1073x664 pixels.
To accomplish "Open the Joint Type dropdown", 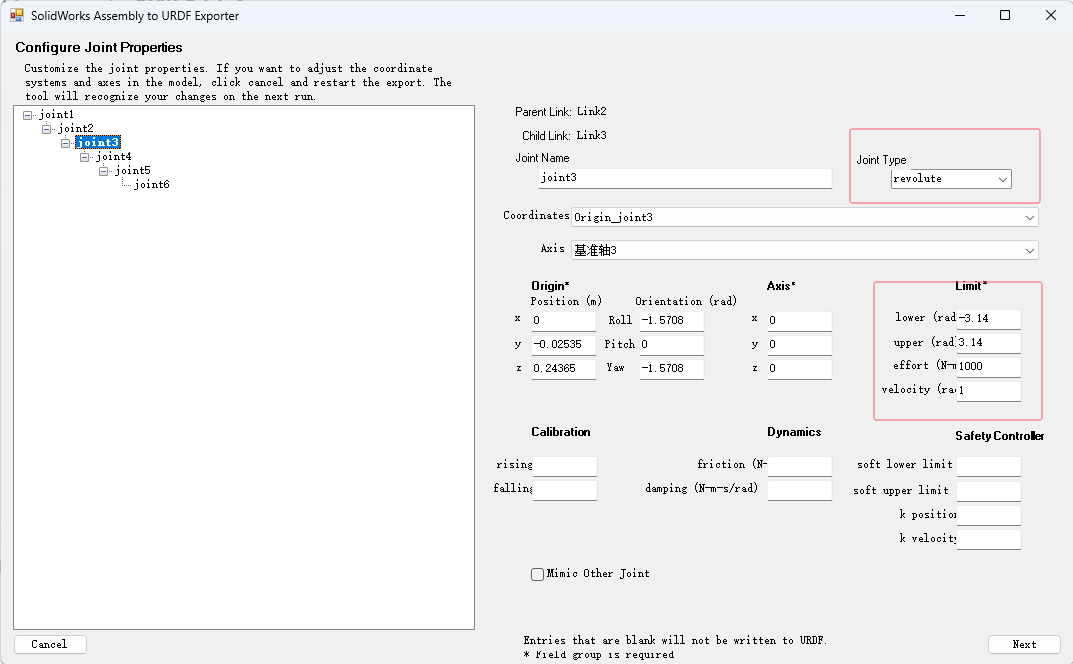I will (x=950, y=178).
